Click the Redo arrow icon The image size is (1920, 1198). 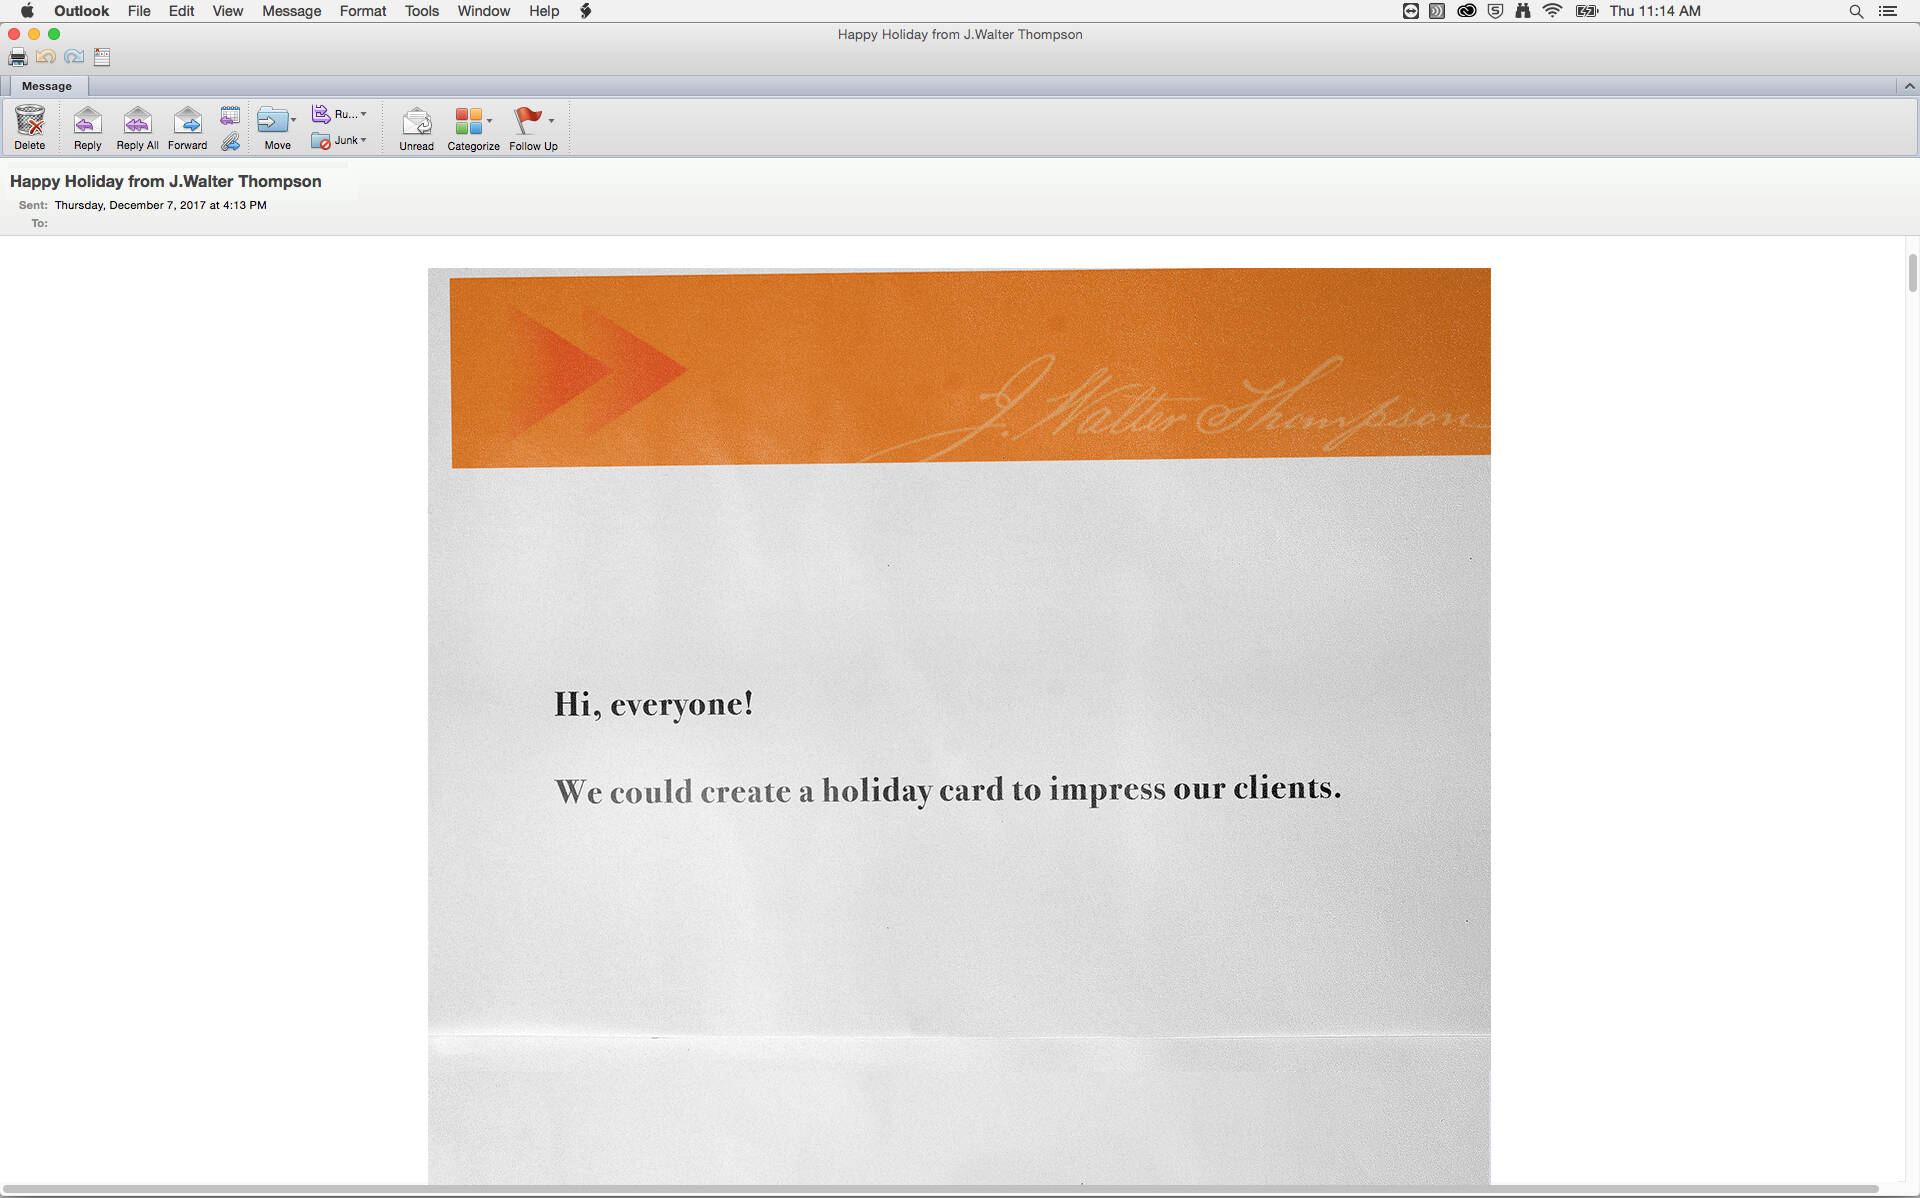click(74, 57)
